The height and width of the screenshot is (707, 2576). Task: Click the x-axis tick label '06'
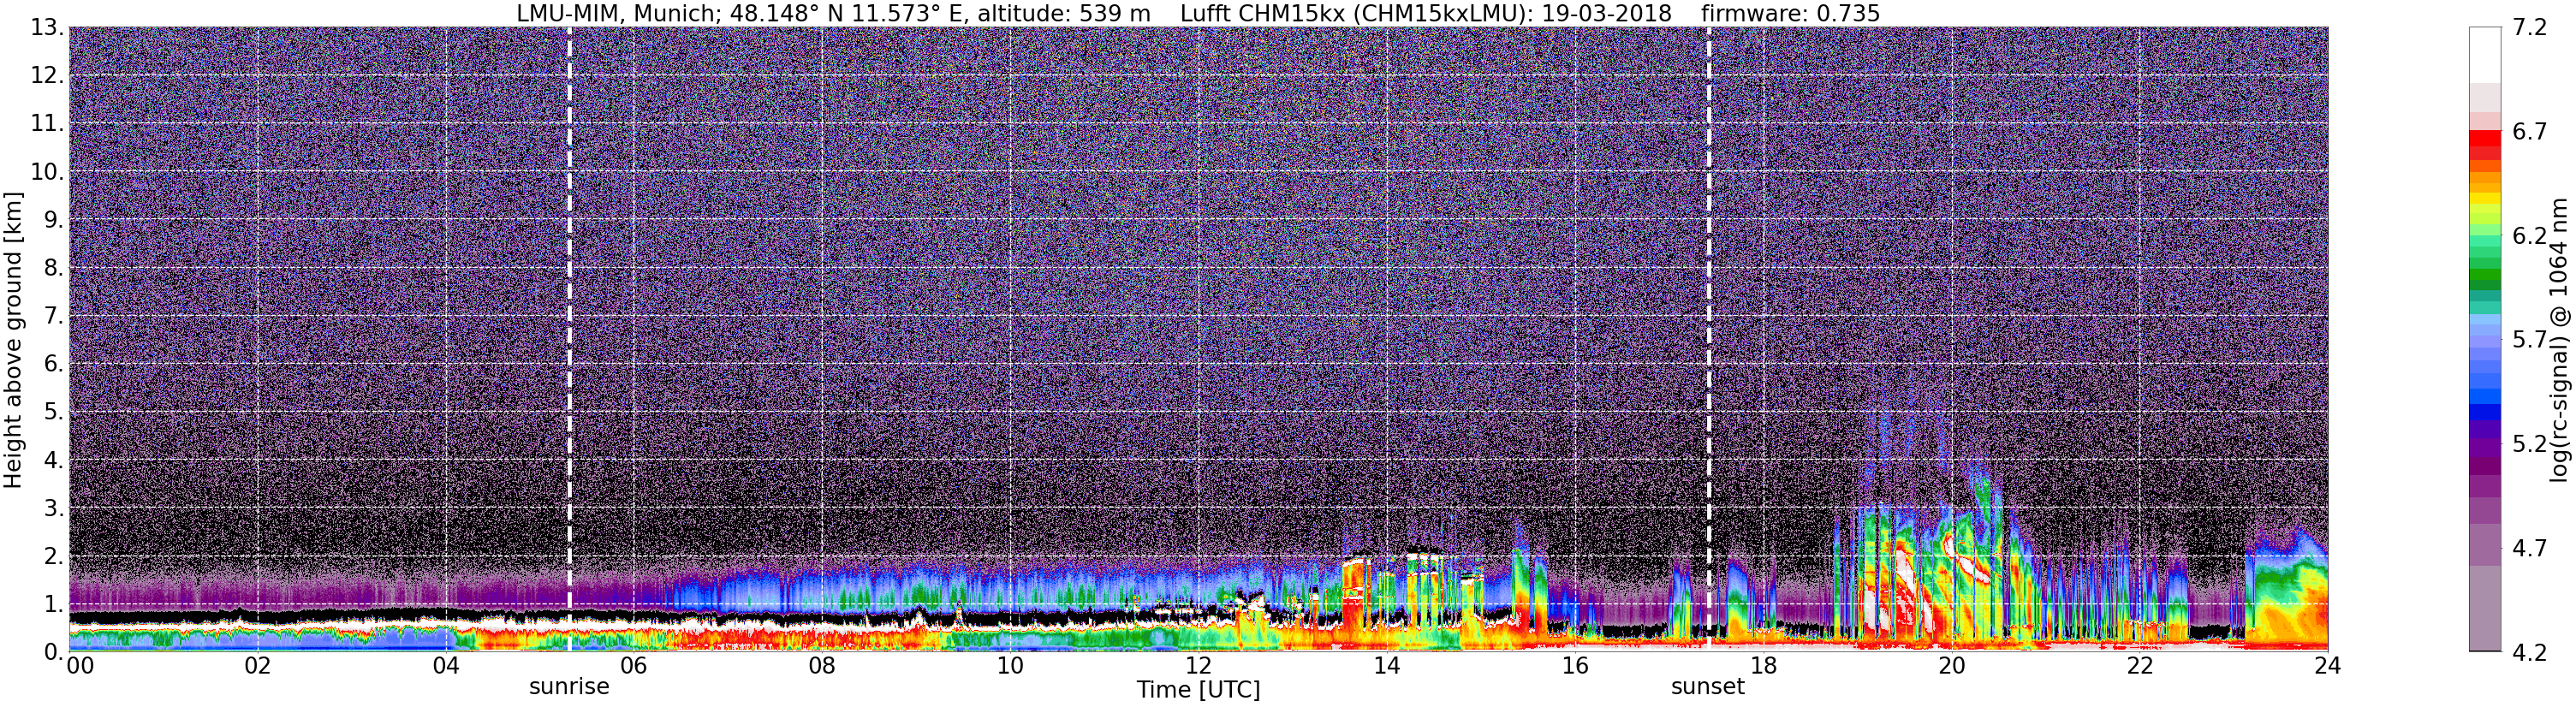pos(634,666)
